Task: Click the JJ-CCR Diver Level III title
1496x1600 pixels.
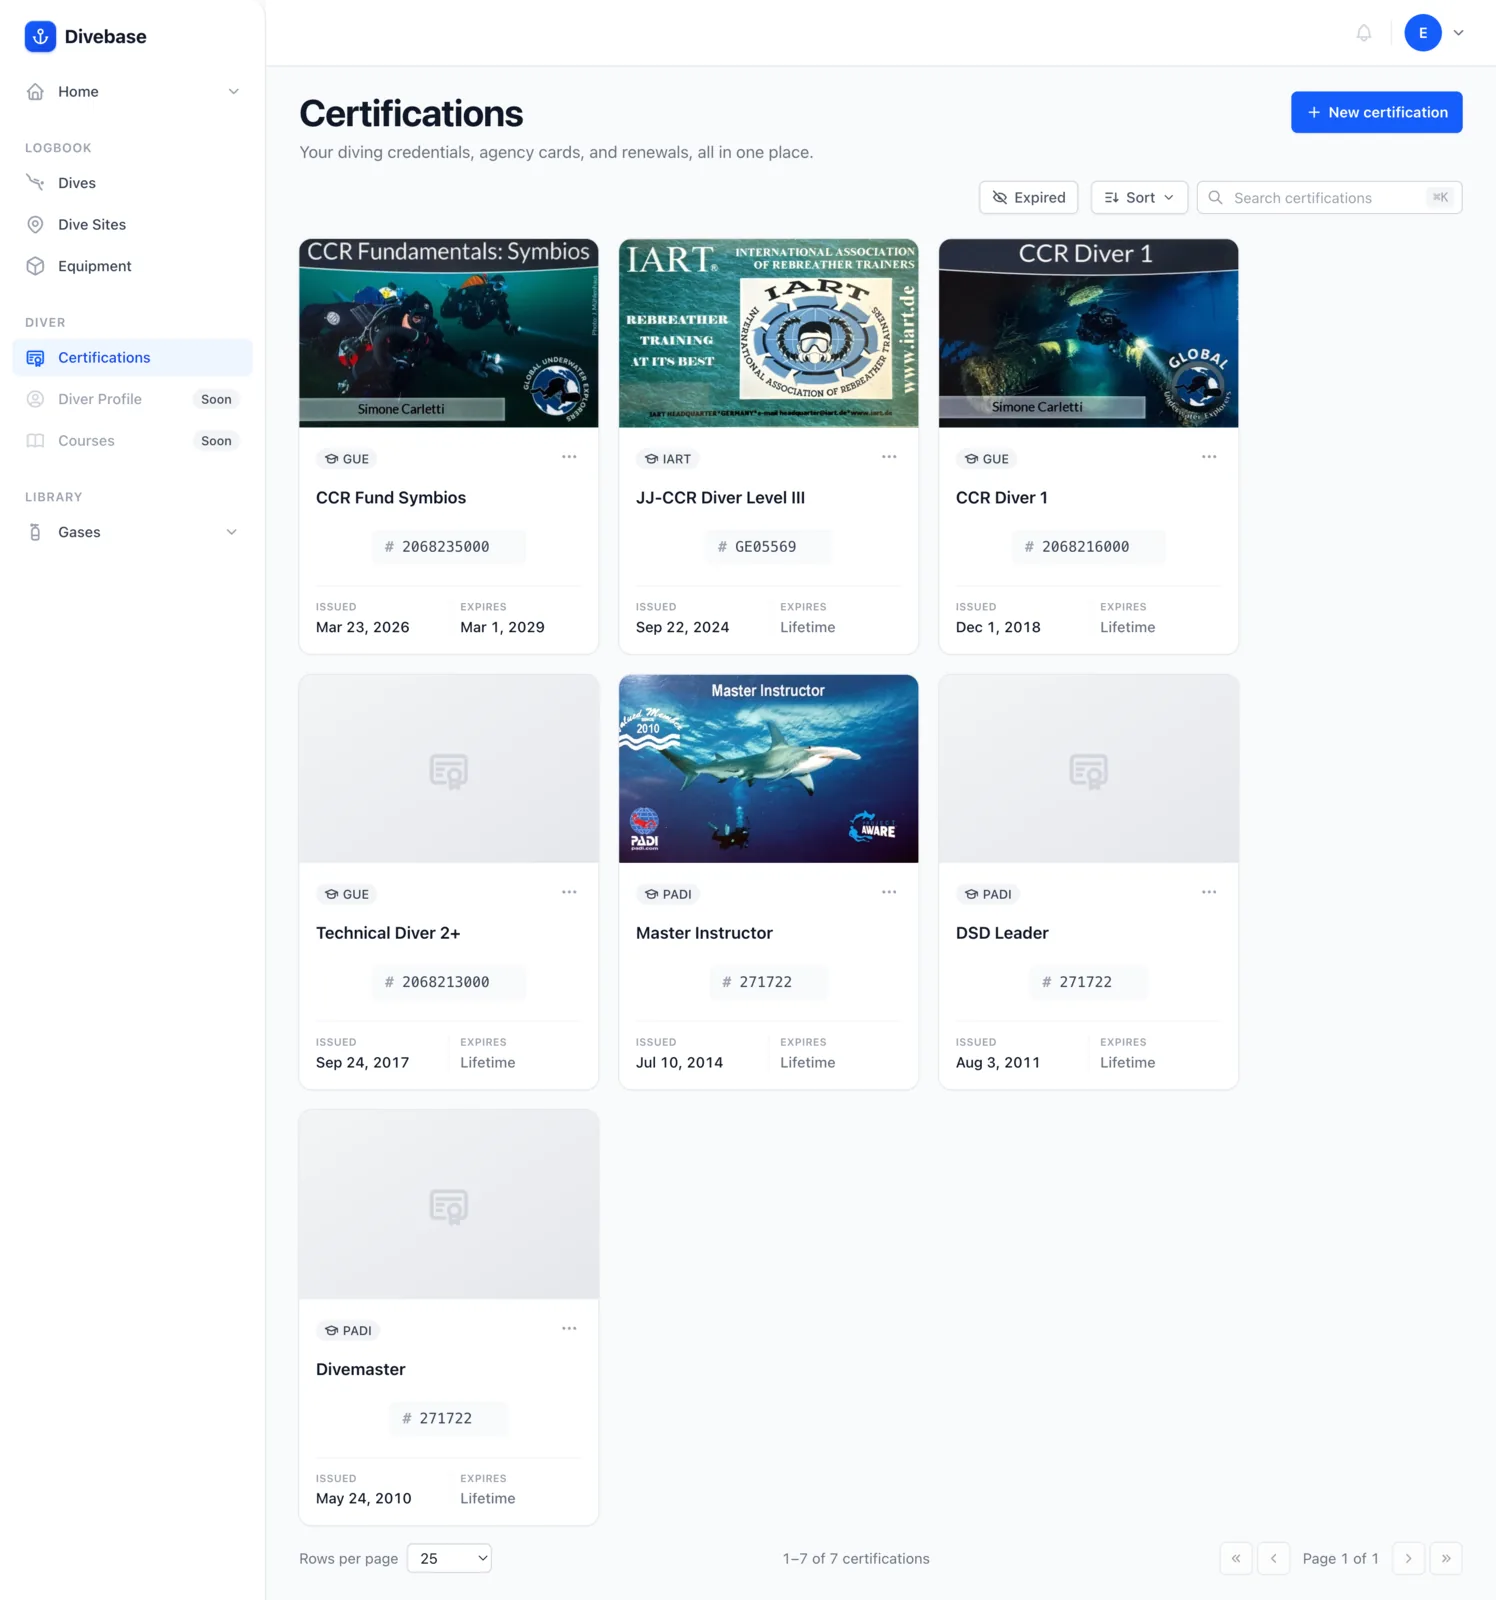Action: pos(720,498)
